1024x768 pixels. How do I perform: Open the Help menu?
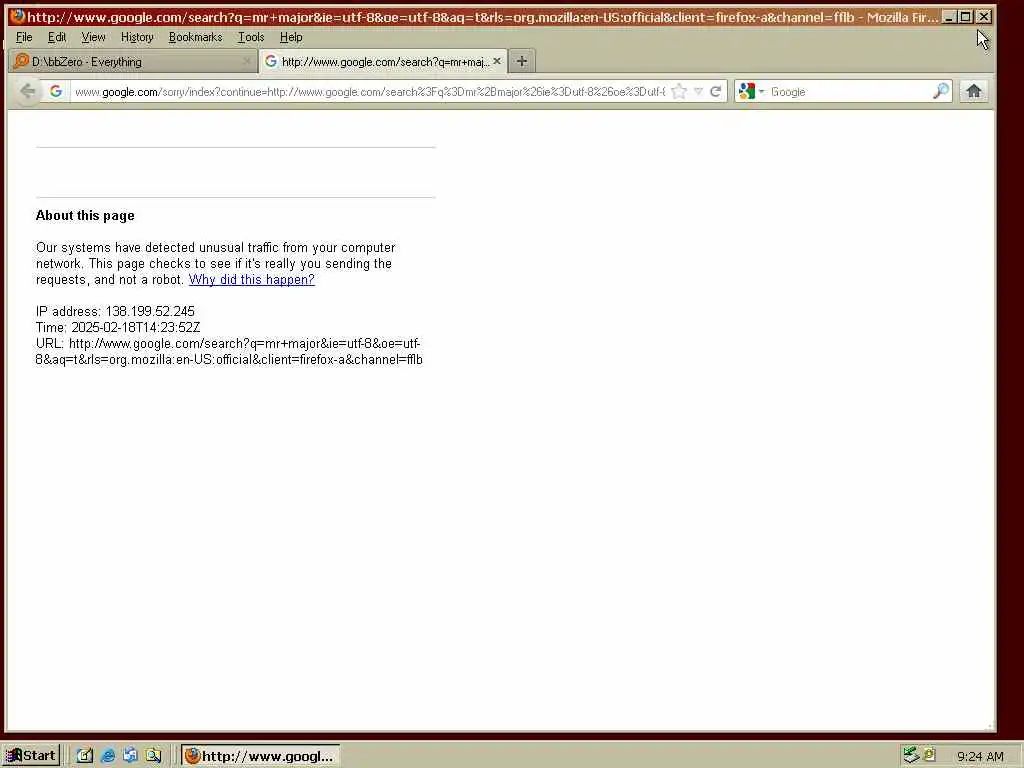click(x=291, y=37)
